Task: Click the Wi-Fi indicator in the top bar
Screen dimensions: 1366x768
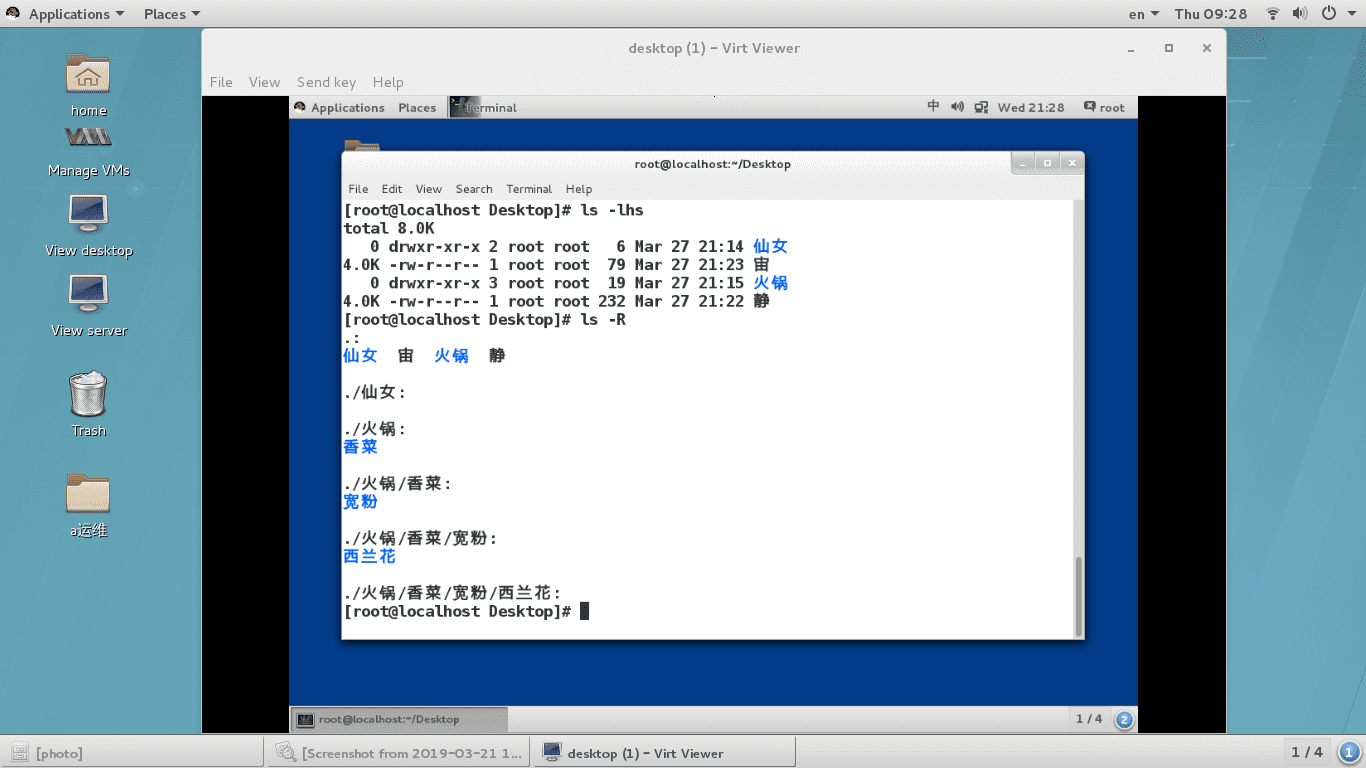Action: click(1272, 13)
